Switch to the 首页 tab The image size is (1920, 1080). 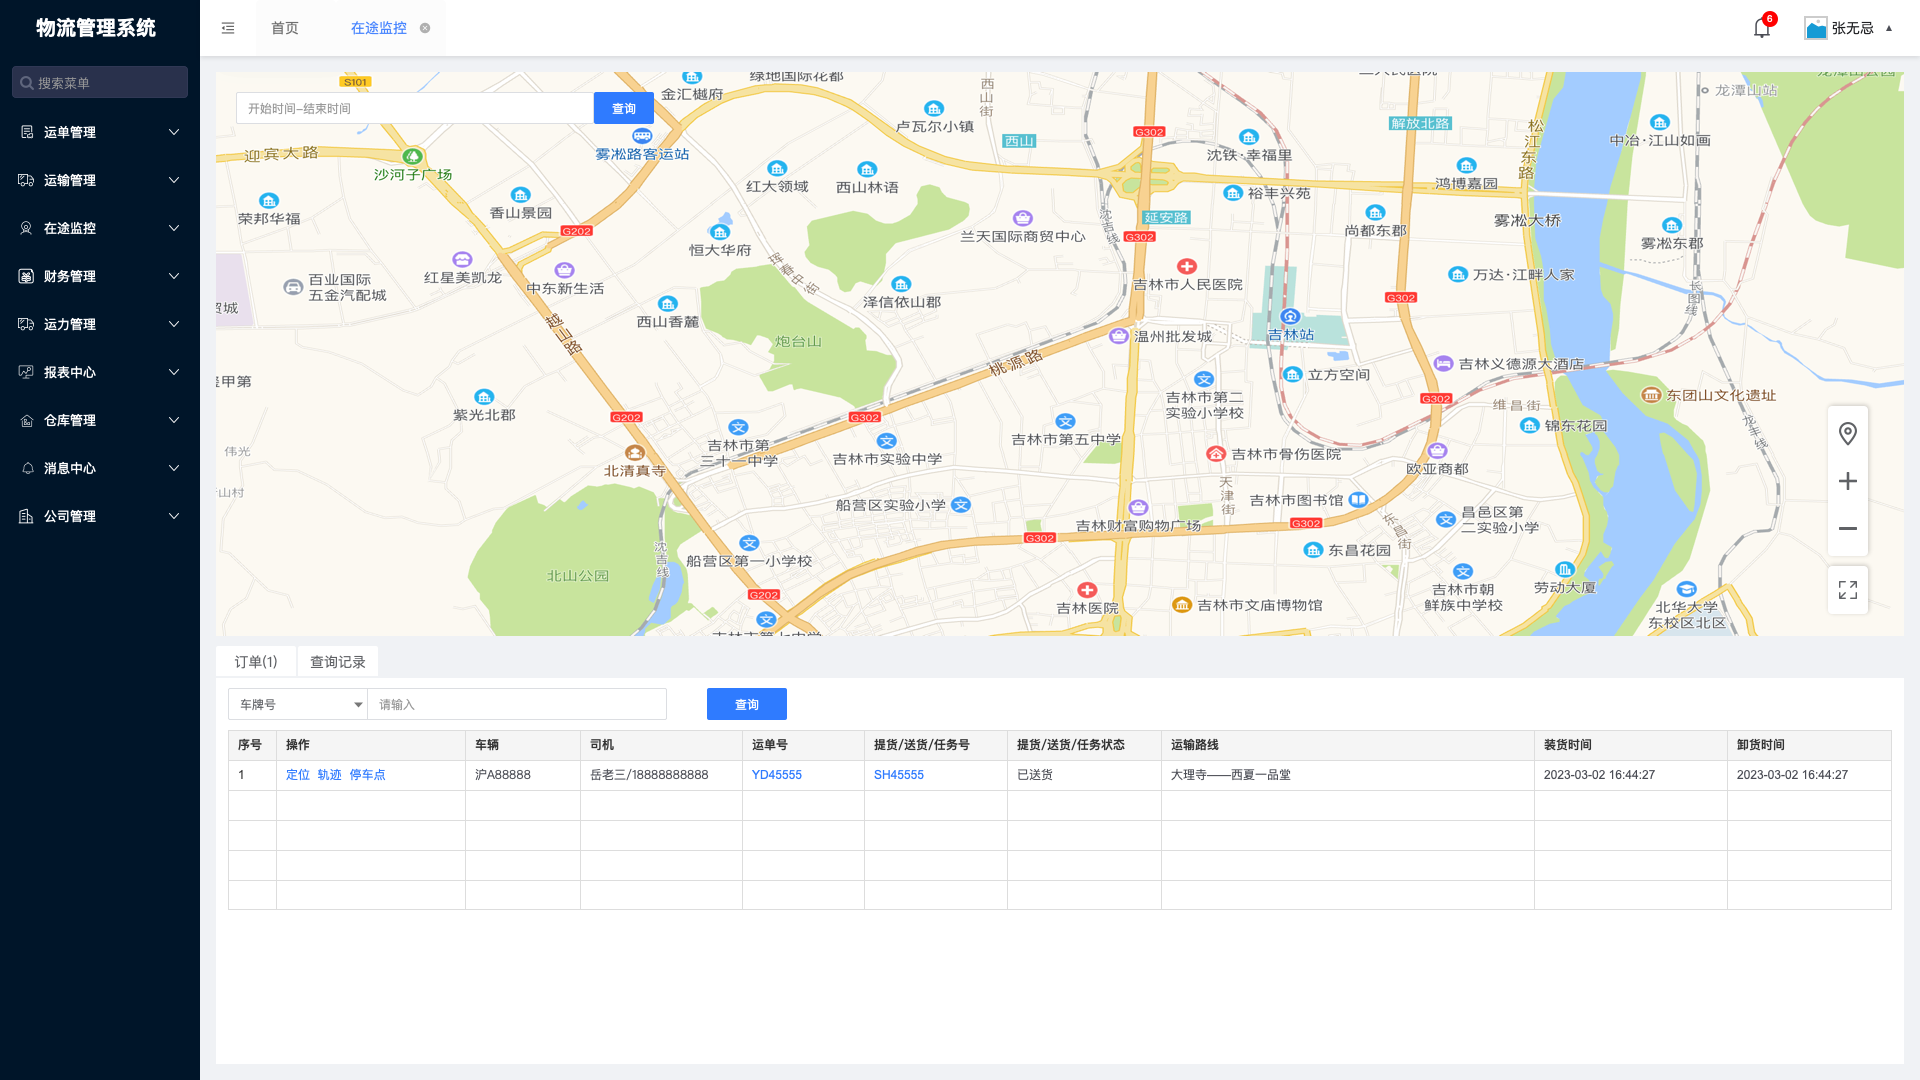click(285, 28)
